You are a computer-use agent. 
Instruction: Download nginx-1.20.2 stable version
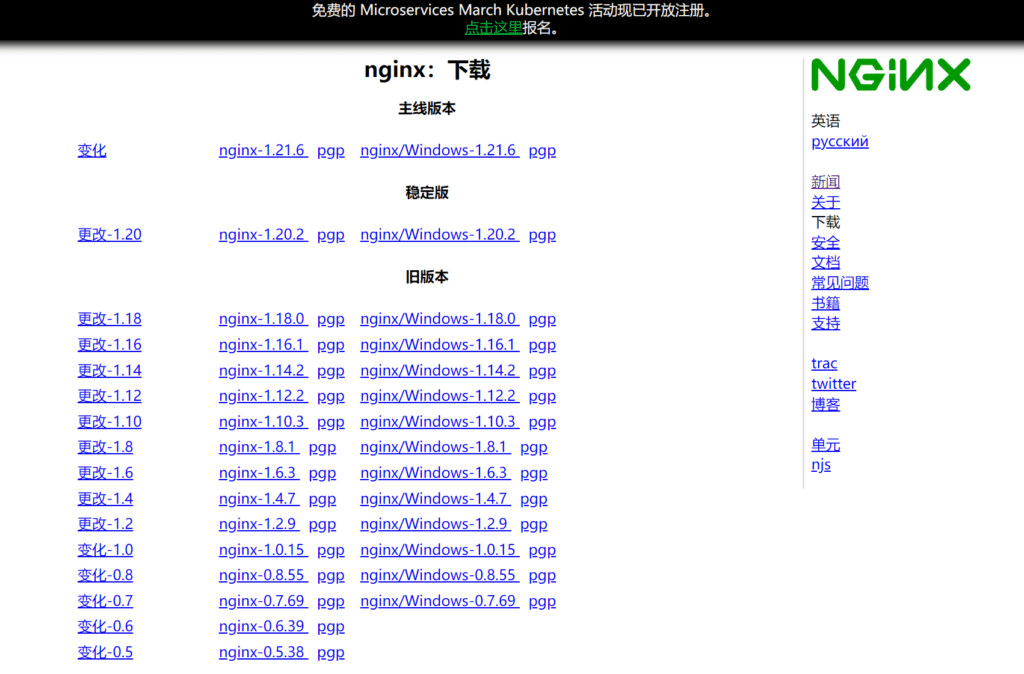coord(262,234)
